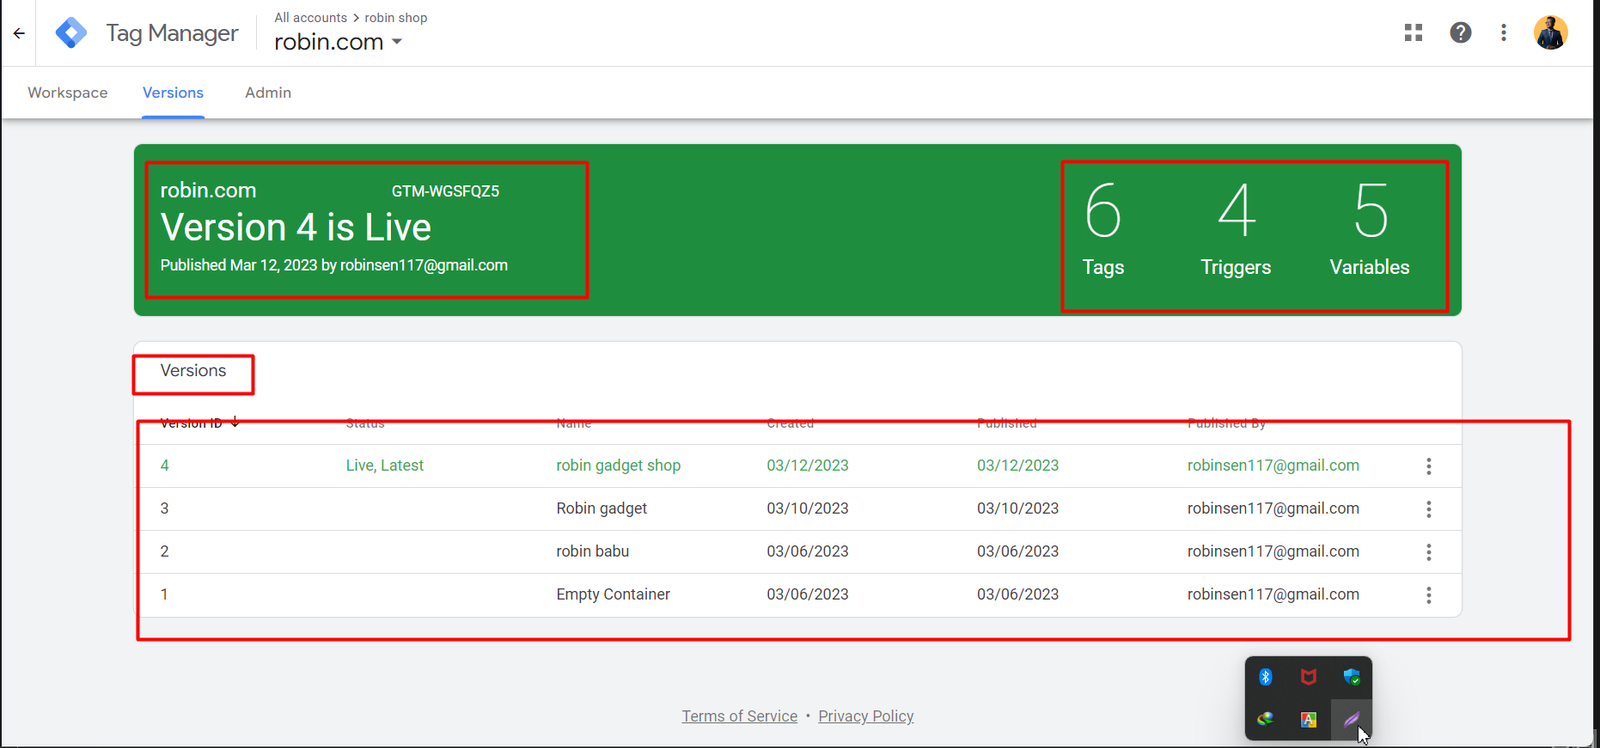Click publisher email in version 4 row

tap(1273, 466)
